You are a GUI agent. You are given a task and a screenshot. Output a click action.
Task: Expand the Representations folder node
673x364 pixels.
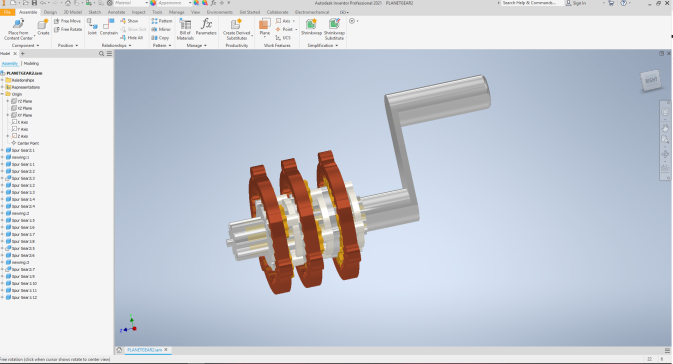(3, 87)
